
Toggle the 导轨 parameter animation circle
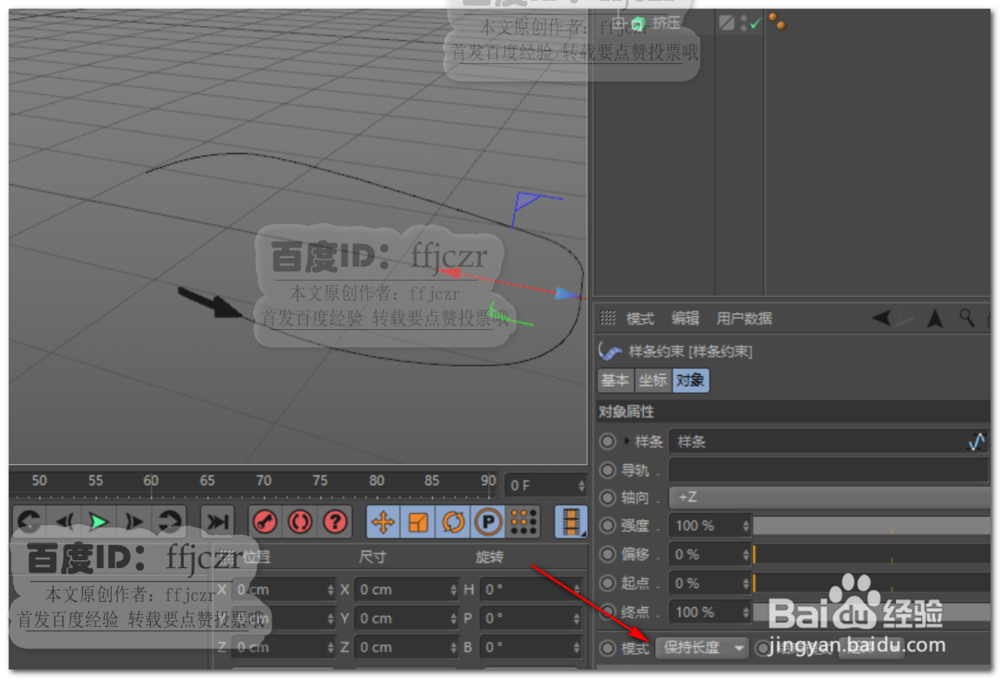[608, 471]
